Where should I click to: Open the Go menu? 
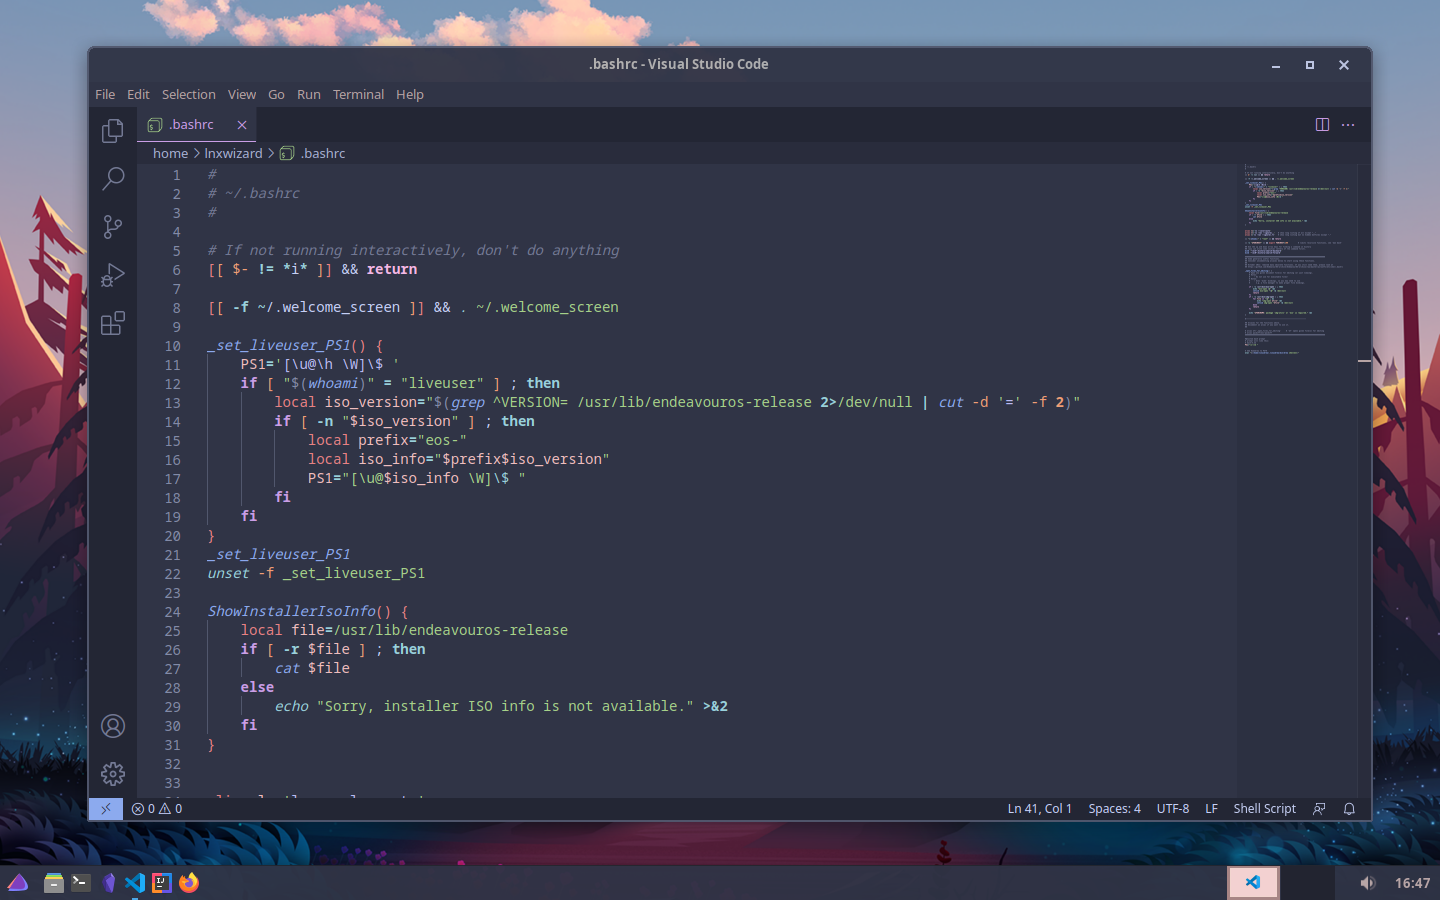click(277, 95)
